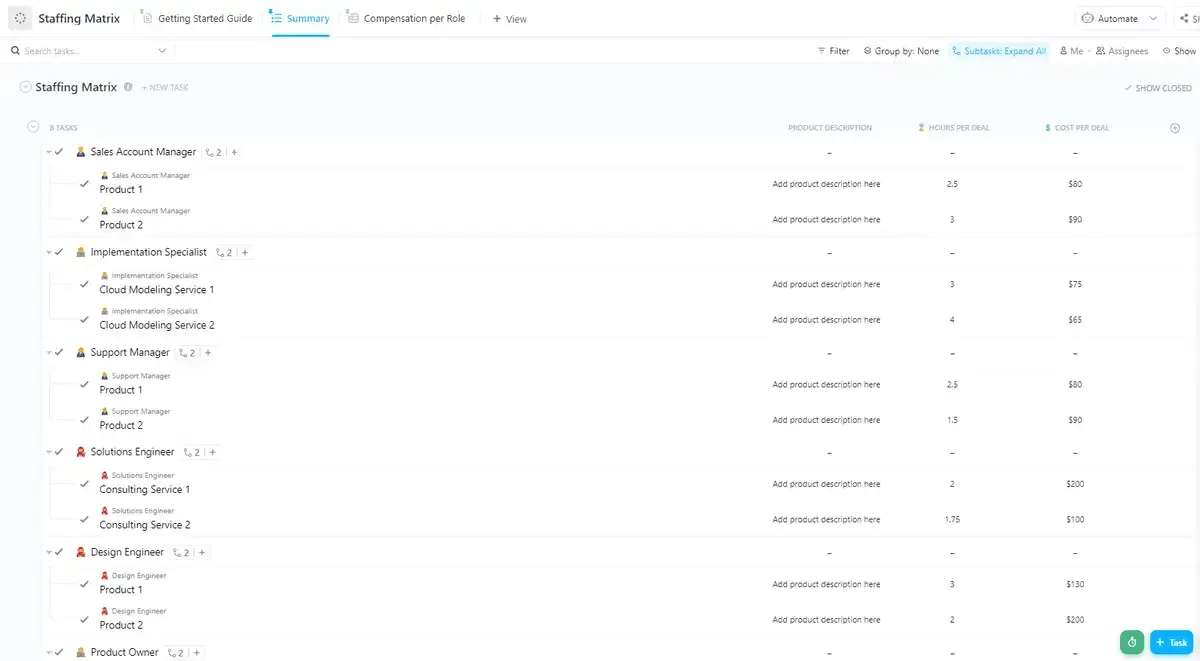This screenshot has height=661, width=1200.
Task: Collapse the Design Engineer task
Action: pyautogui.click(x=48, y=552)
